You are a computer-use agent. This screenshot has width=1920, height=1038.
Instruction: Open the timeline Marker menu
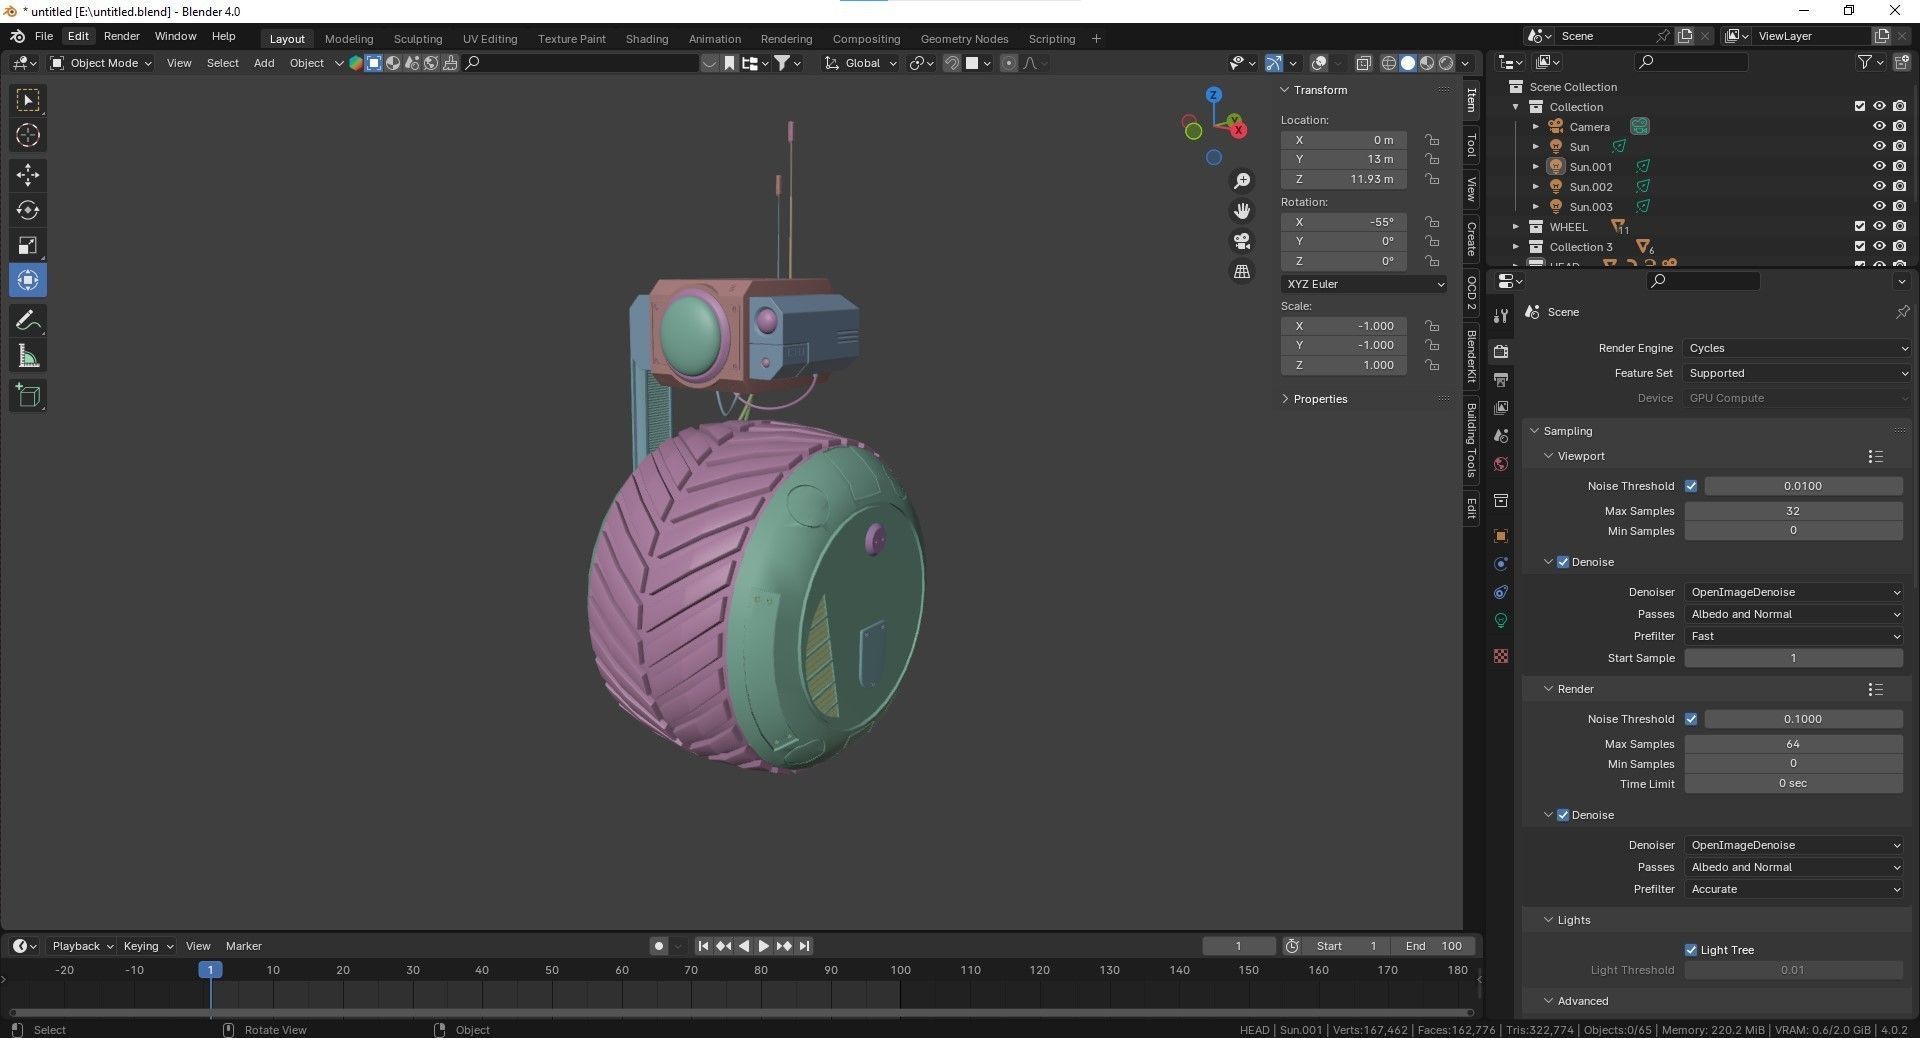(244, 946)
